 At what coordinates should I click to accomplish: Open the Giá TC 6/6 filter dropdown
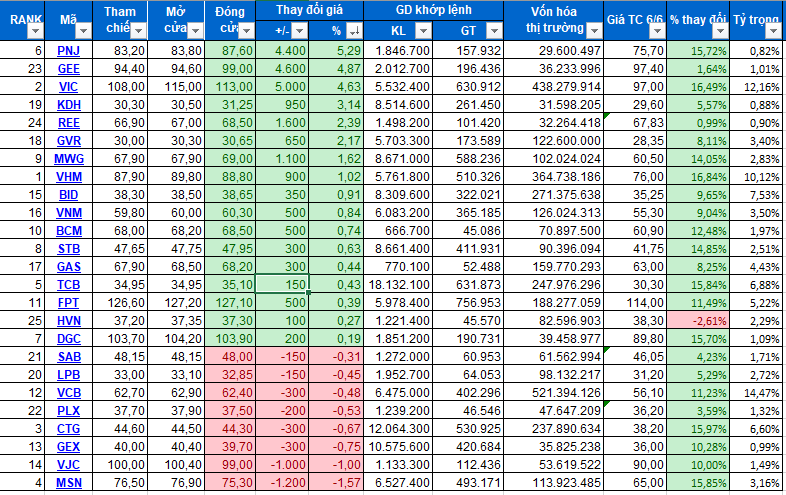[657, 32]
